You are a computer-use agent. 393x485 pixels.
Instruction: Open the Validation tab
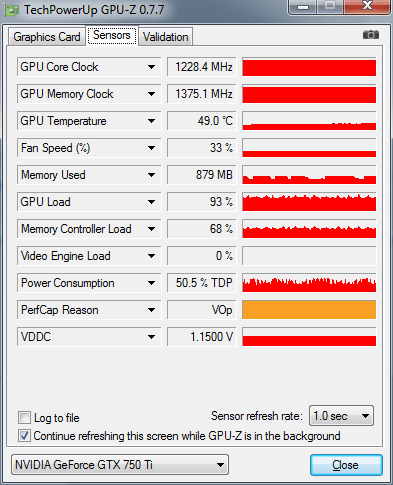coord(166,37)
